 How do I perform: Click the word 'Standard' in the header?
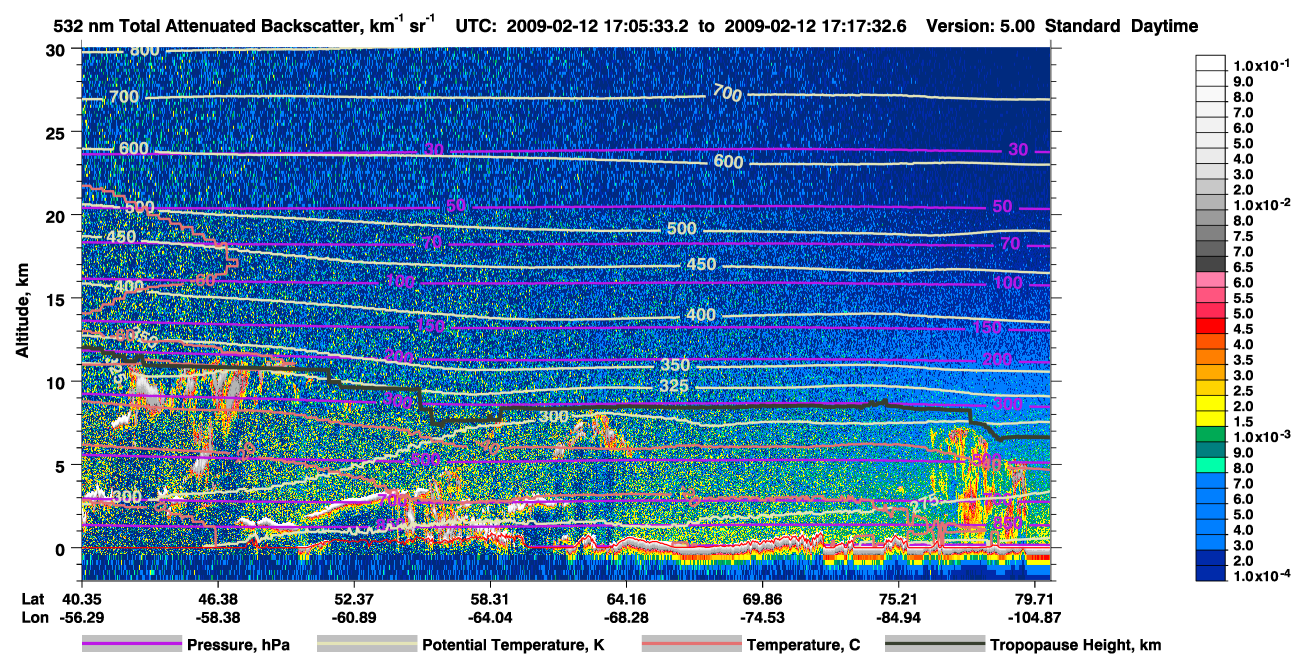tap(1084, 27)
